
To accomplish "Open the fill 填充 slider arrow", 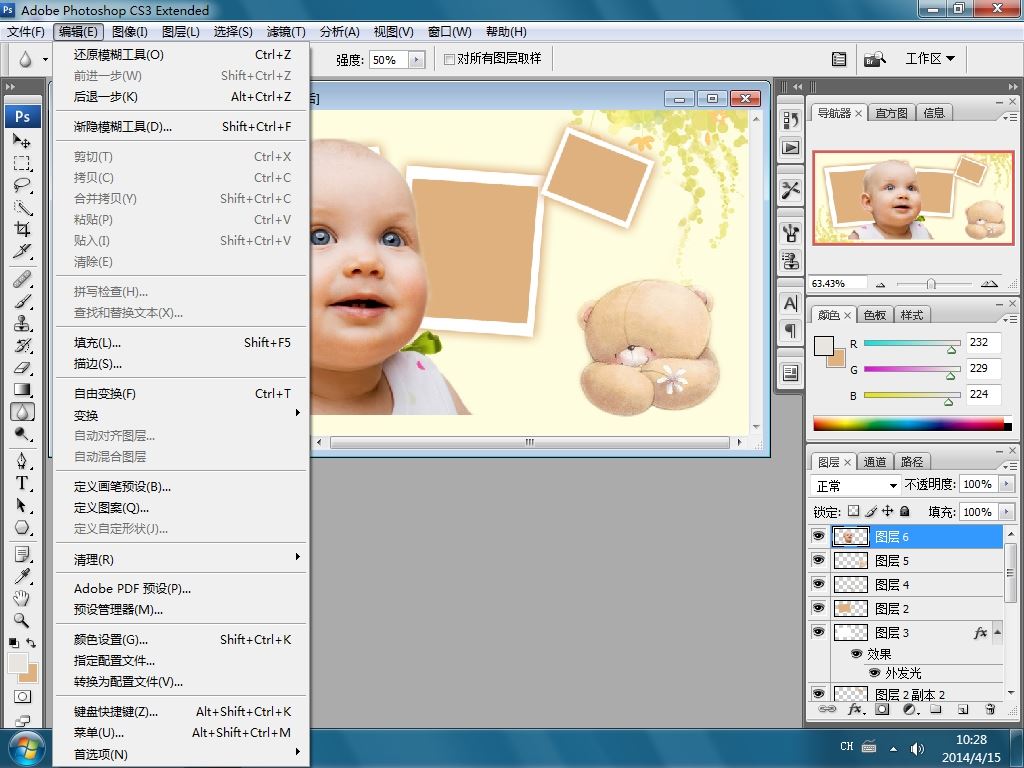I will pos(1006,511).
